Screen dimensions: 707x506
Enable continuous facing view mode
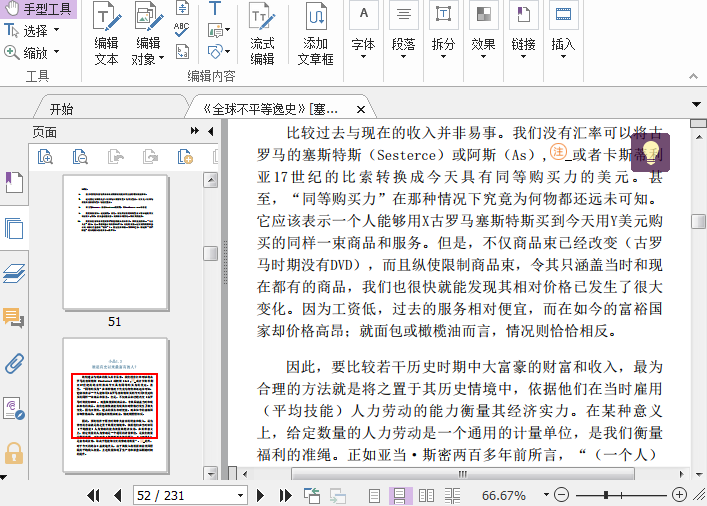pyautogui.click(x=452, y=496)
